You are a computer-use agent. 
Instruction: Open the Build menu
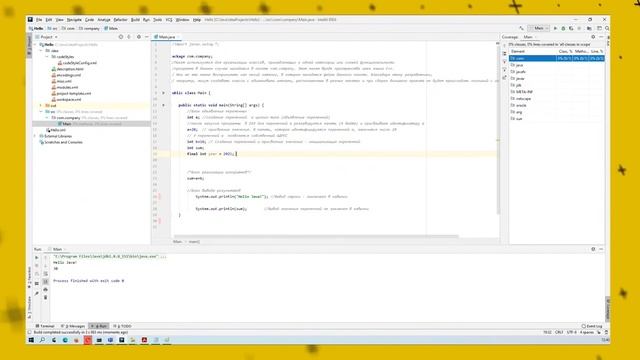(x=135, y=20)
